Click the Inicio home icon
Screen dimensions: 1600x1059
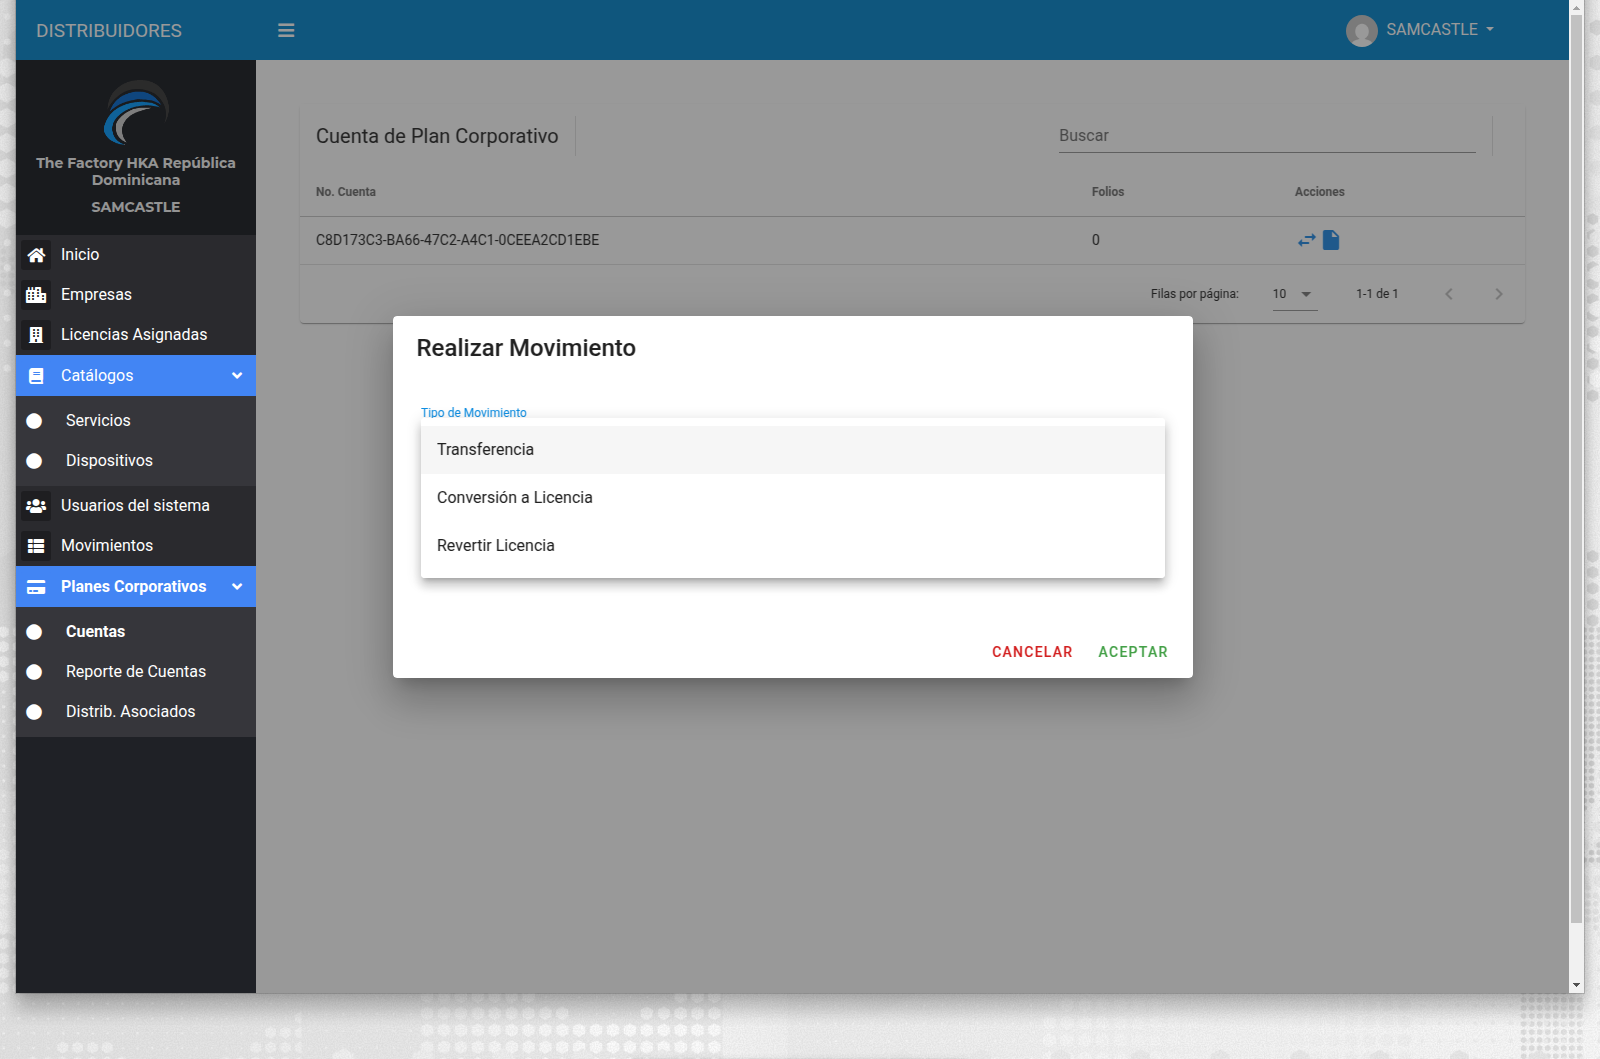[x=36, y=255]
